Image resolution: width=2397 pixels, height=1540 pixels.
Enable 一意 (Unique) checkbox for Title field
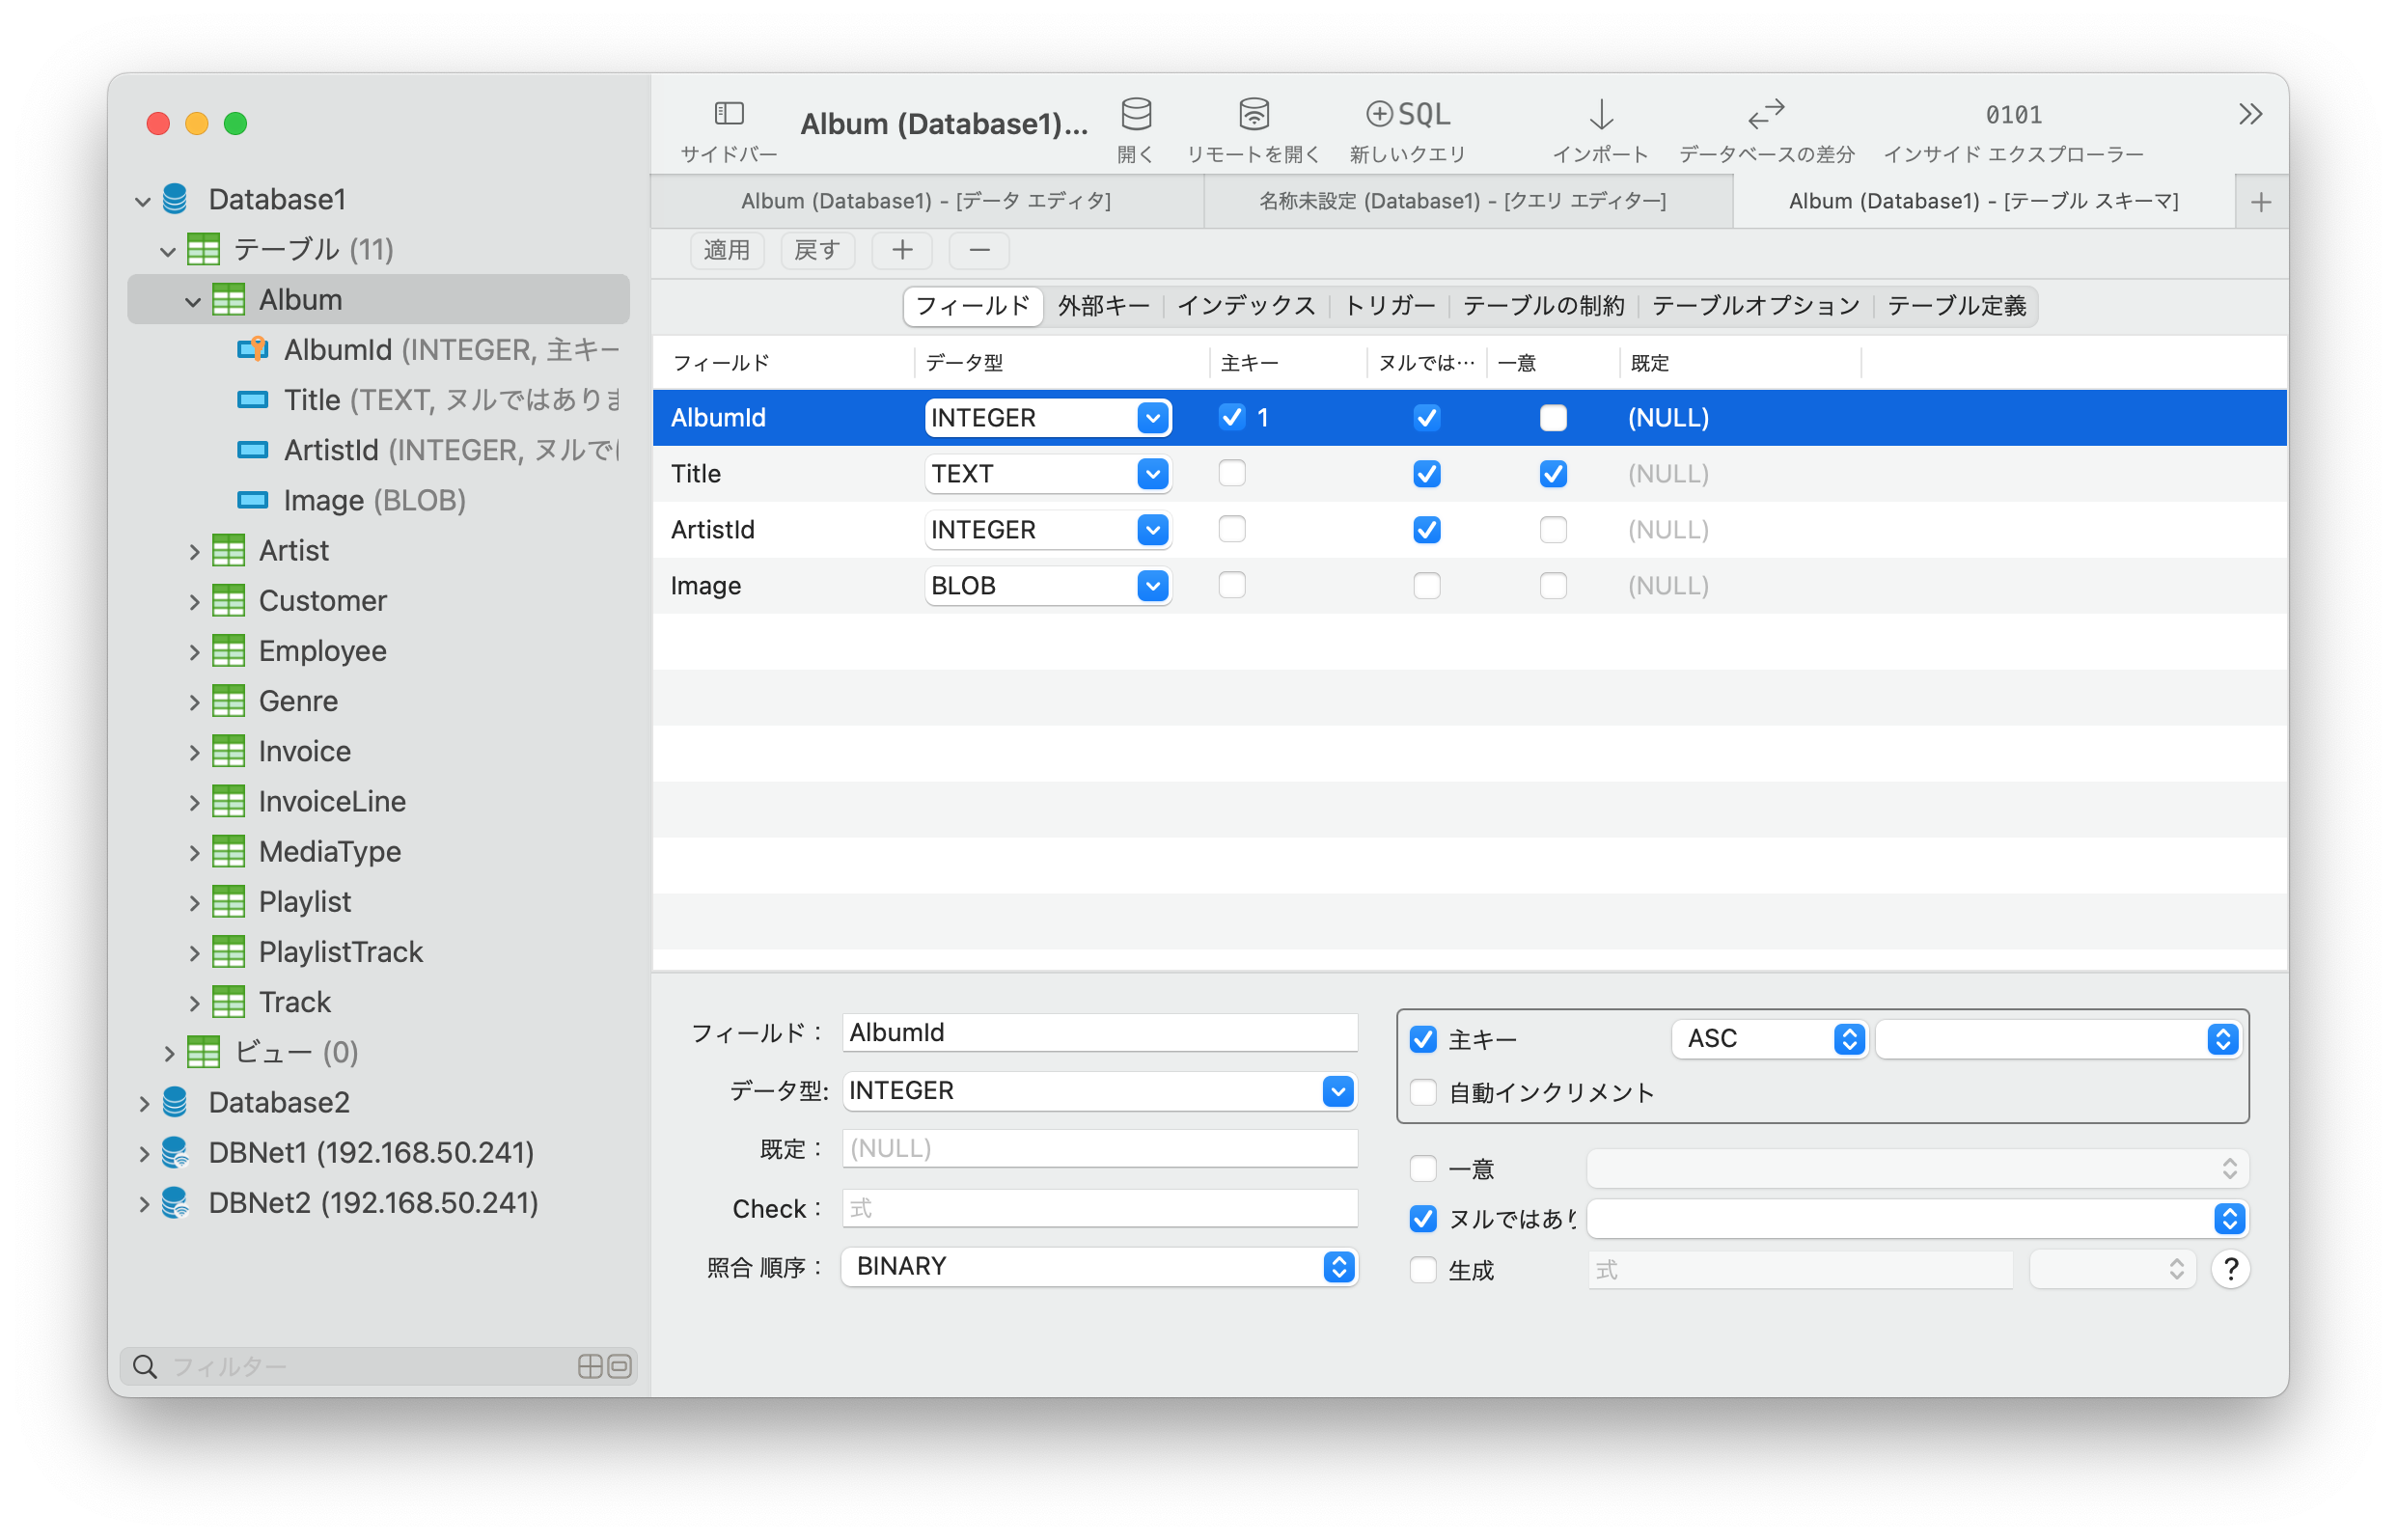[1554, 473]
